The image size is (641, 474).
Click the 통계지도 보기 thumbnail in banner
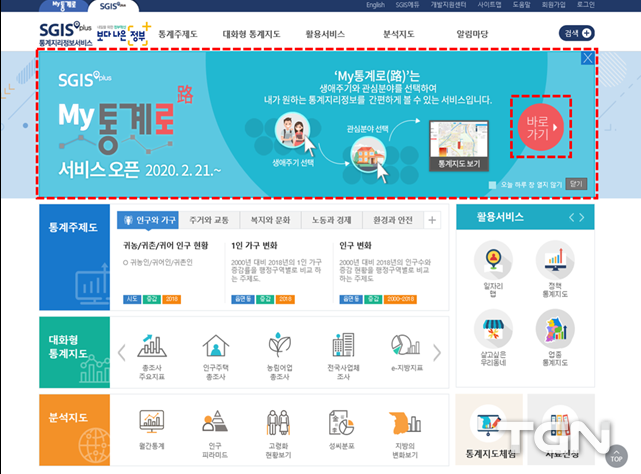point(459,146)
